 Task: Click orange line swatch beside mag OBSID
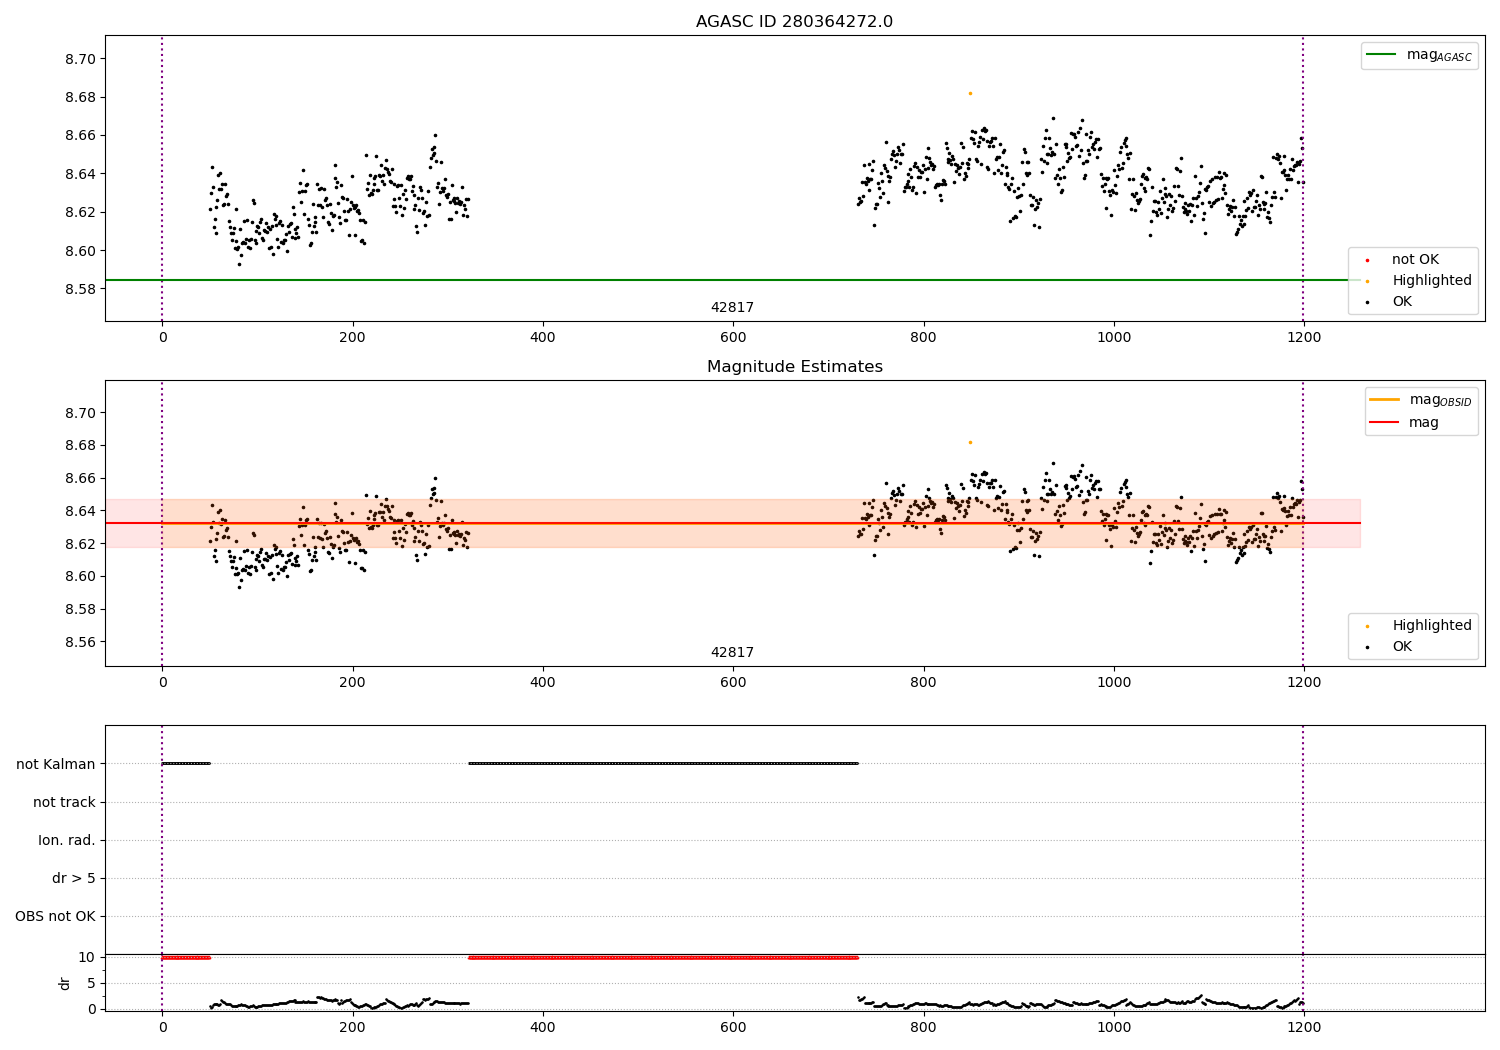[1384, 399]
